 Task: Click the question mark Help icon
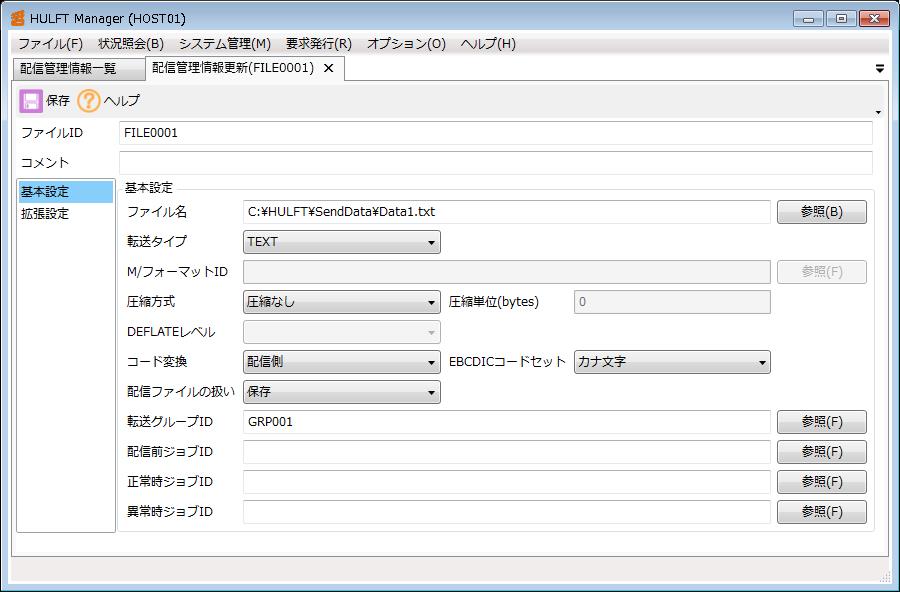[x=89, y=101]
